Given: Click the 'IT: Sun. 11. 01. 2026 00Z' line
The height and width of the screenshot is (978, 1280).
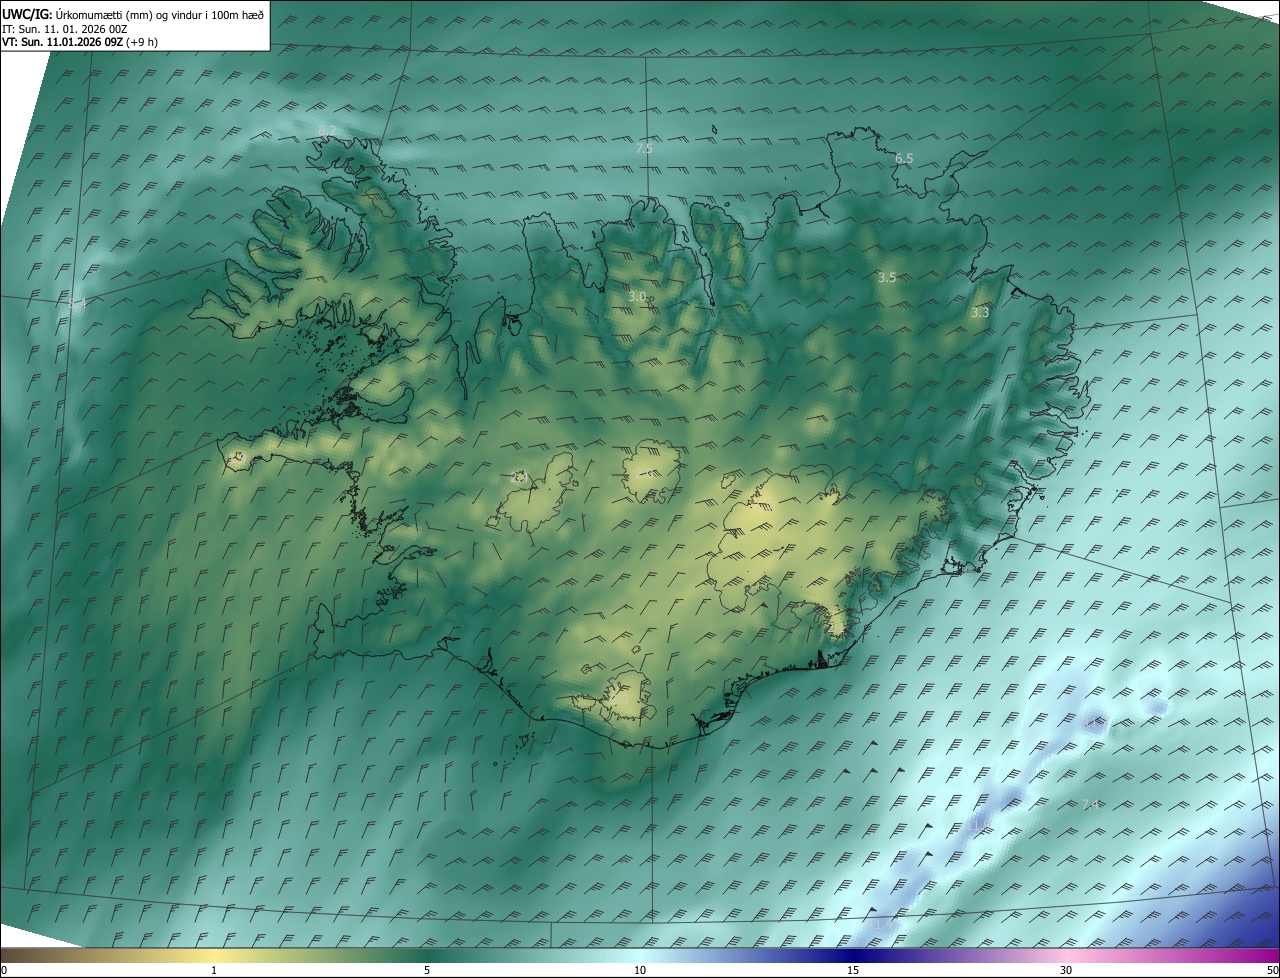Looking at the screenshot, I should tap(64, 29).
